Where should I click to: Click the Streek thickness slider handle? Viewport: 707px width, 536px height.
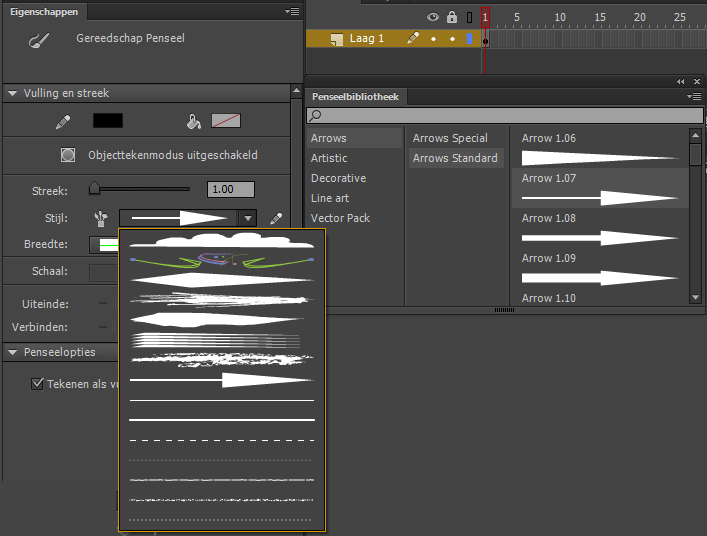click(x=94, y=188)
